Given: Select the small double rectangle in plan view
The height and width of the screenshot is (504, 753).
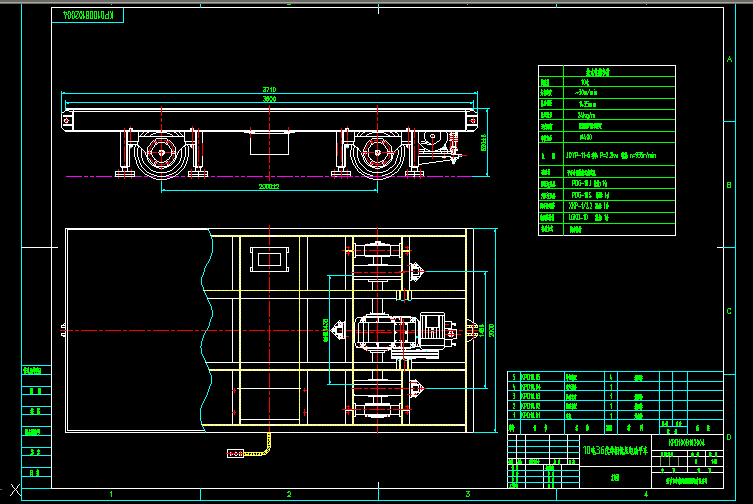Looking at the screenshot, I should pos(269,260).
